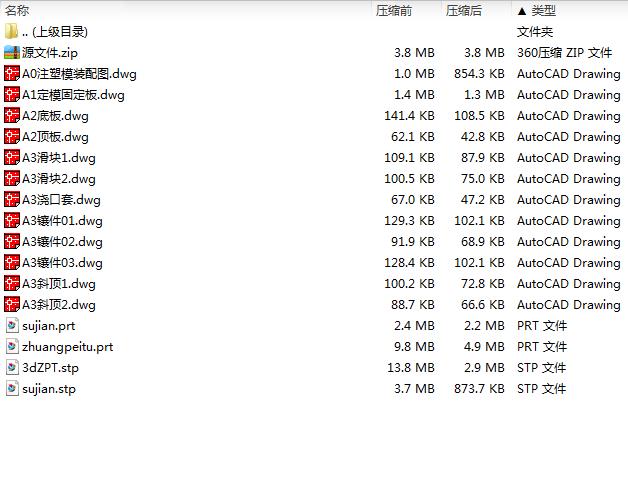Click the parent directory folder icon
This screenshot has width=628, height=479.
point(12,31)
